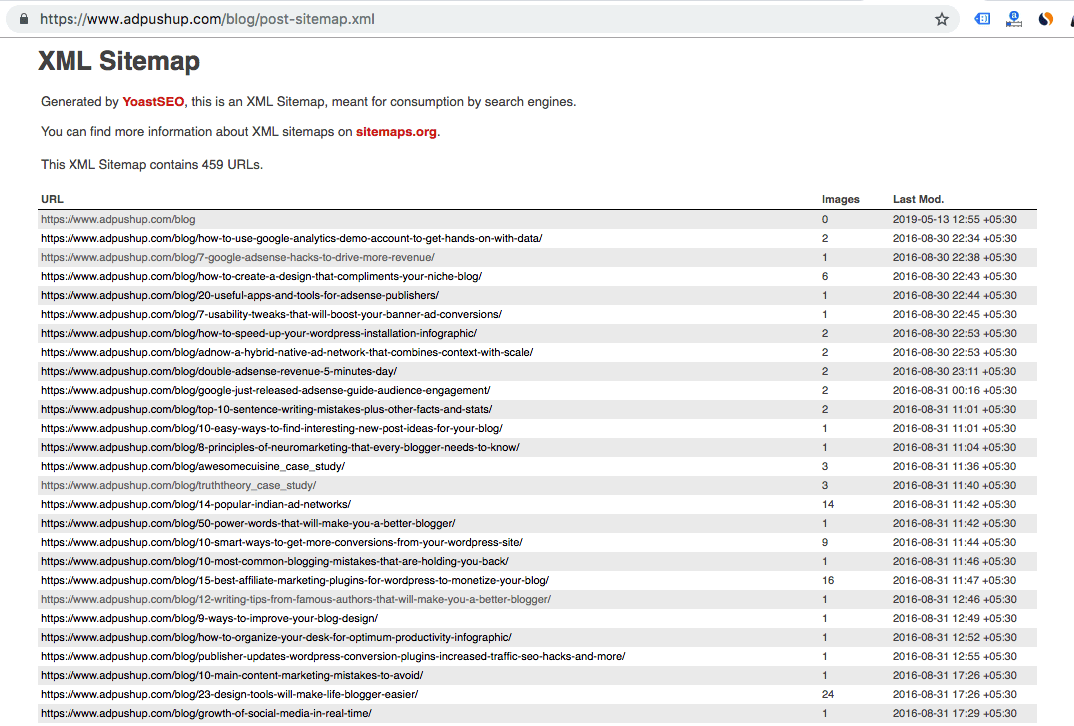Open the 7-google-adsense-hacks post link

coord(237,257)
